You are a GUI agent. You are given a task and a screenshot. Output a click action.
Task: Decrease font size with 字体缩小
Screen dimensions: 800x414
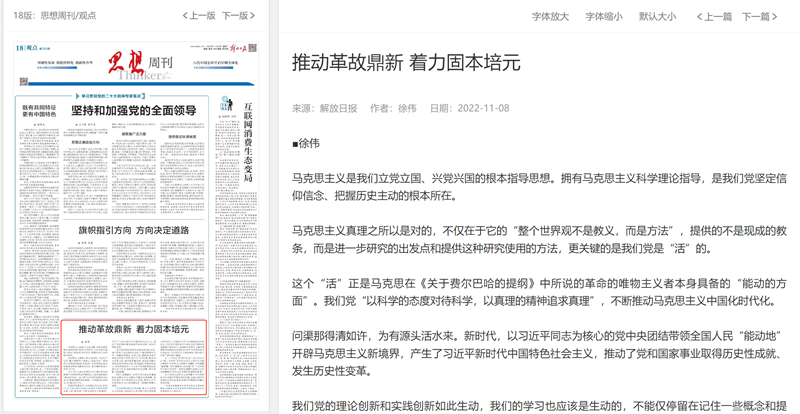point(603,17)
